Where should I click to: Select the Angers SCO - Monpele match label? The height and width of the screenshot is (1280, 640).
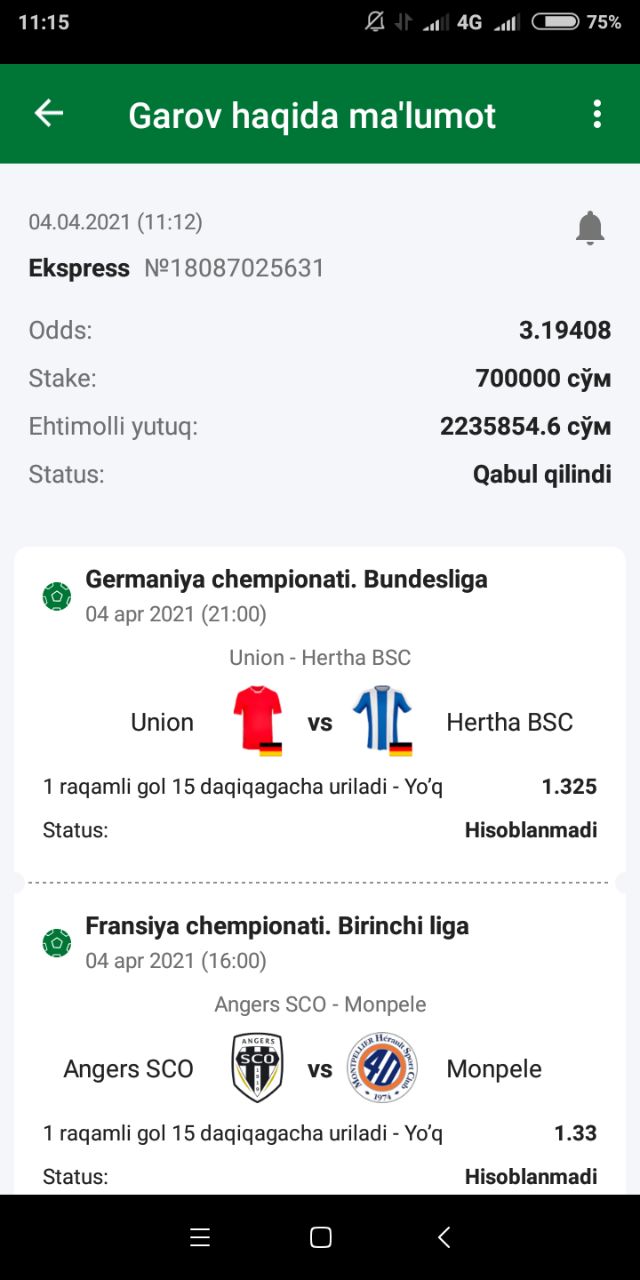click(x=320, y=1004)
